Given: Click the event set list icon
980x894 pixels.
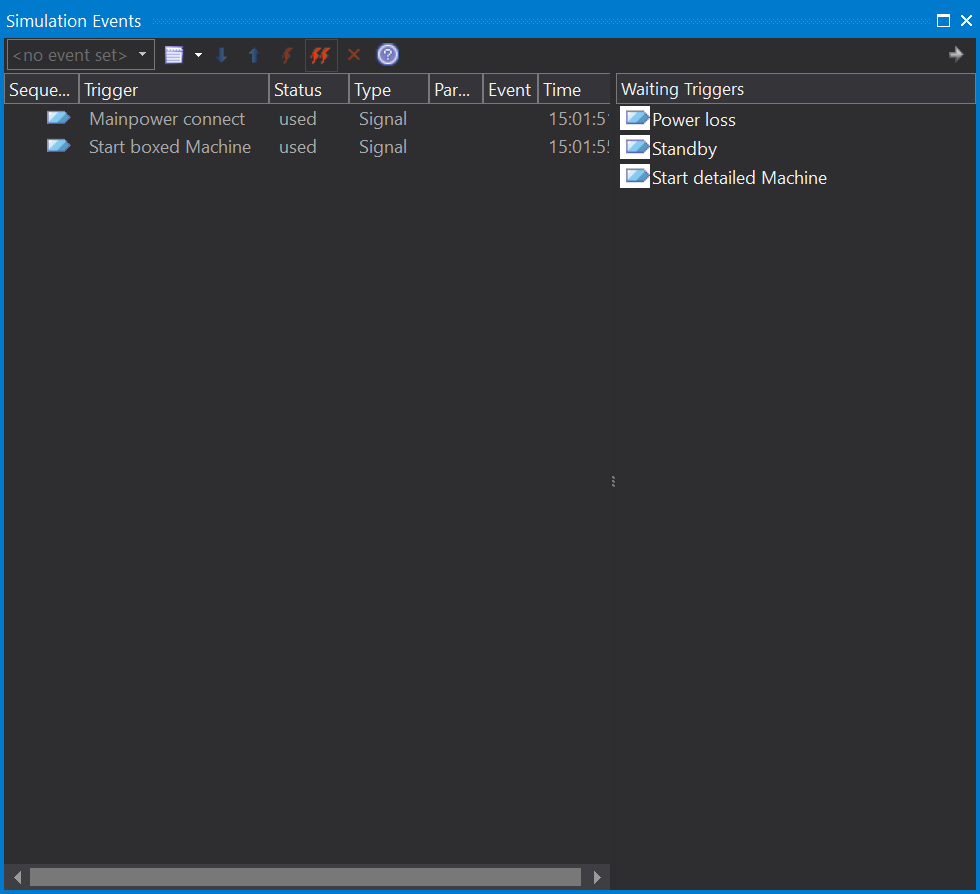Looking at the screenshot, I should (x=174, y=55).
